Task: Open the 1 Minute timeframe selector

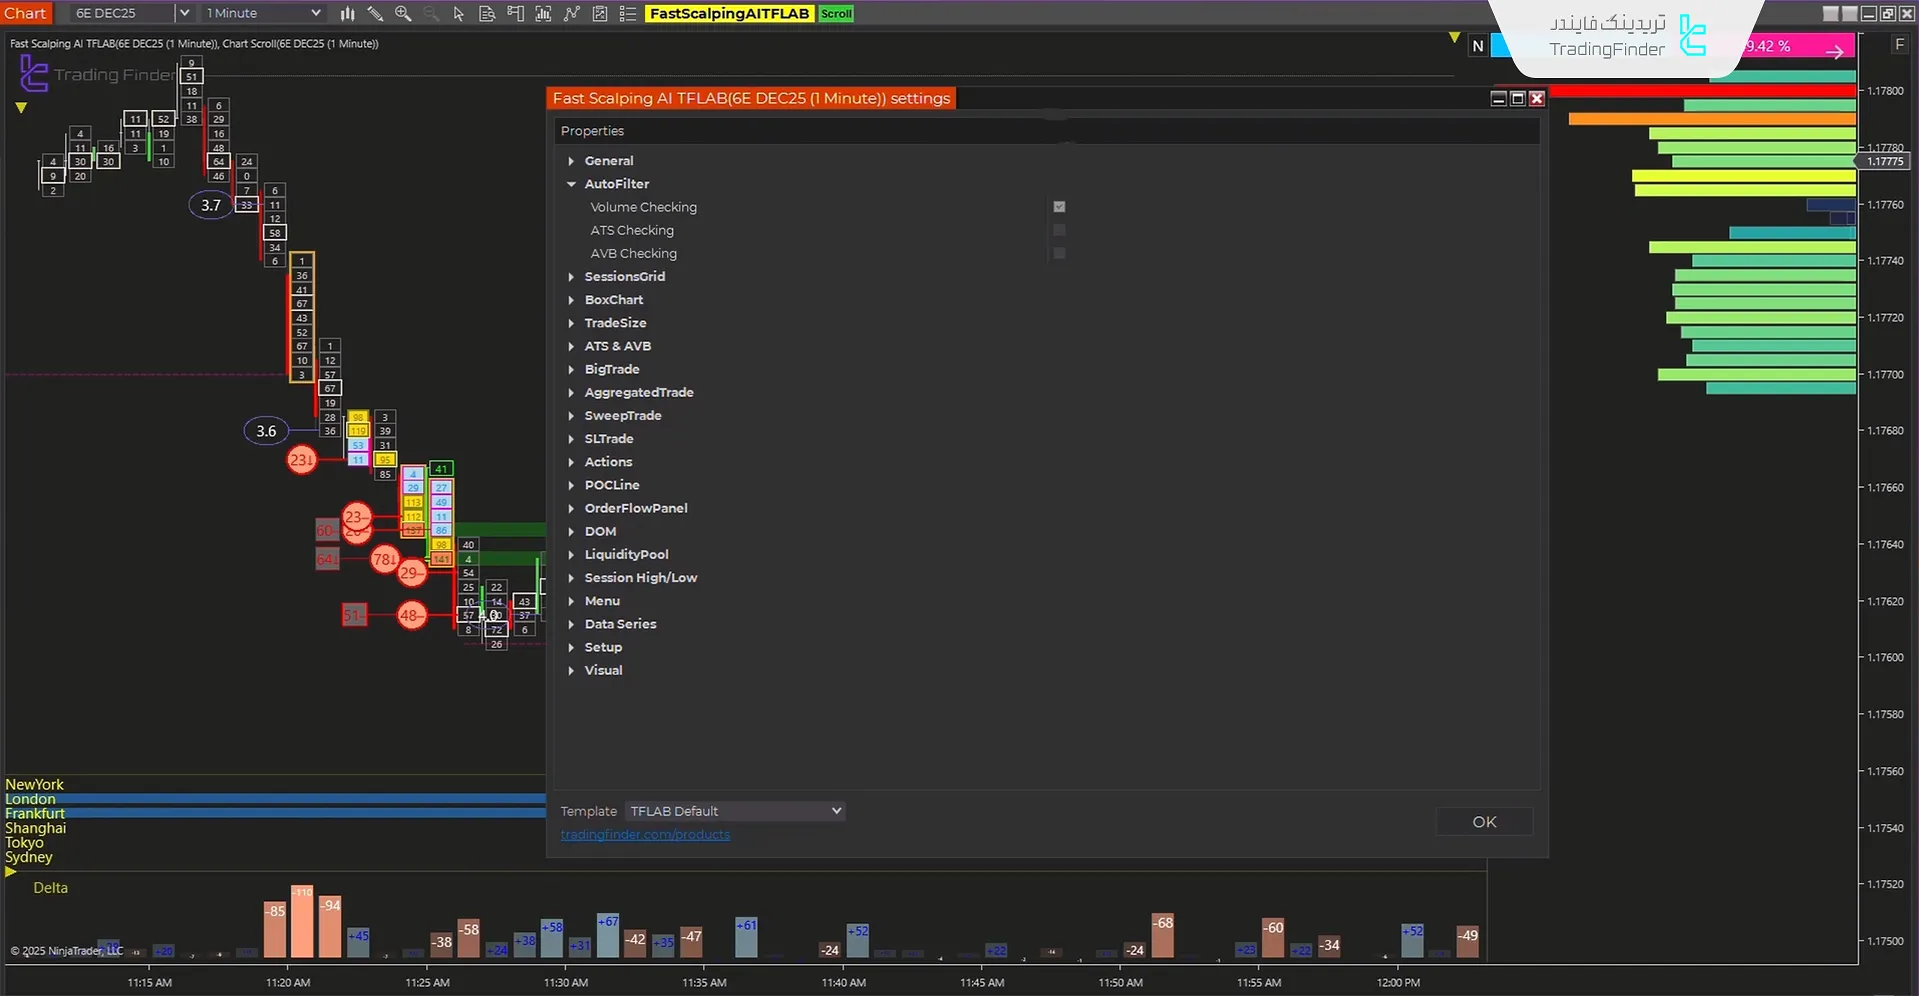Action: point(263,13)
